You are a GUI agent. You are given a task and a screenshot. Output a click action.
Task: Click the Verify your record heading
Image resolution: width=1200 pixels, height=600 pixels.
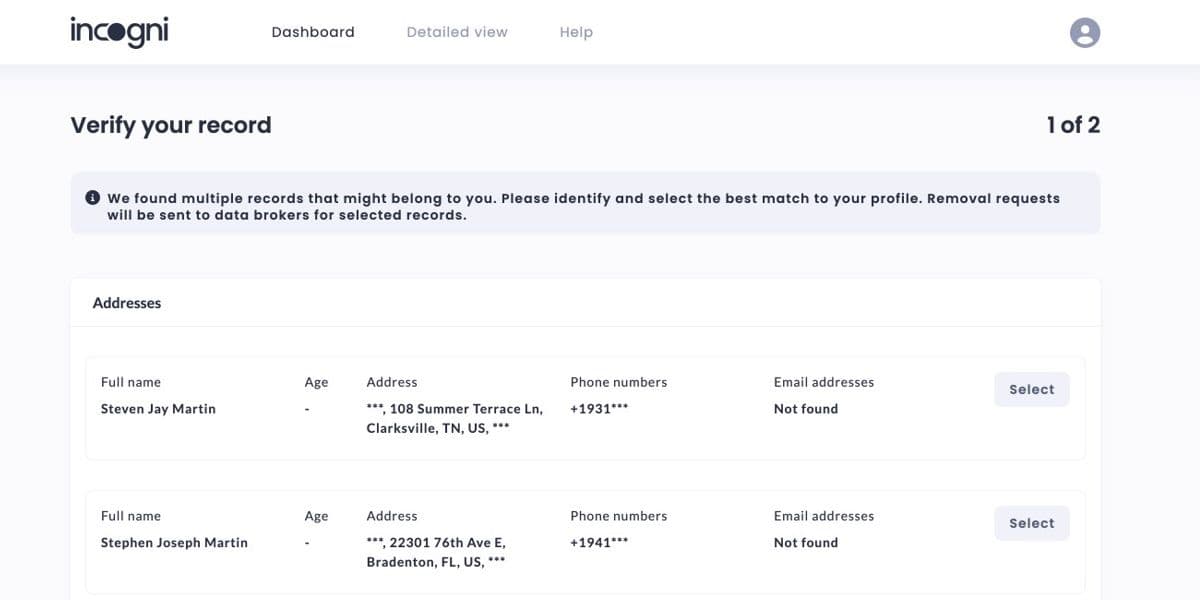pyautogui.click(x=171, y=125)
